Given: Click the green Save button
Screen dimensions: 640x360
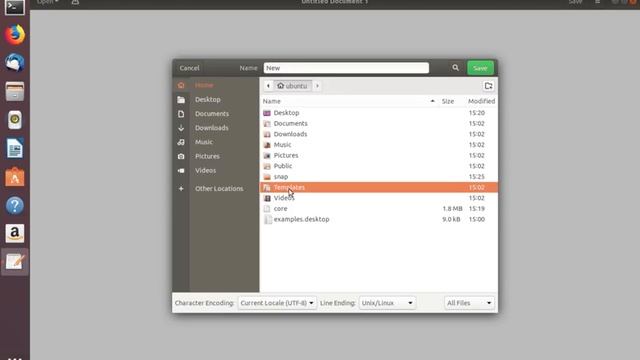Looking at the screenshot, I should pos(480,68).
